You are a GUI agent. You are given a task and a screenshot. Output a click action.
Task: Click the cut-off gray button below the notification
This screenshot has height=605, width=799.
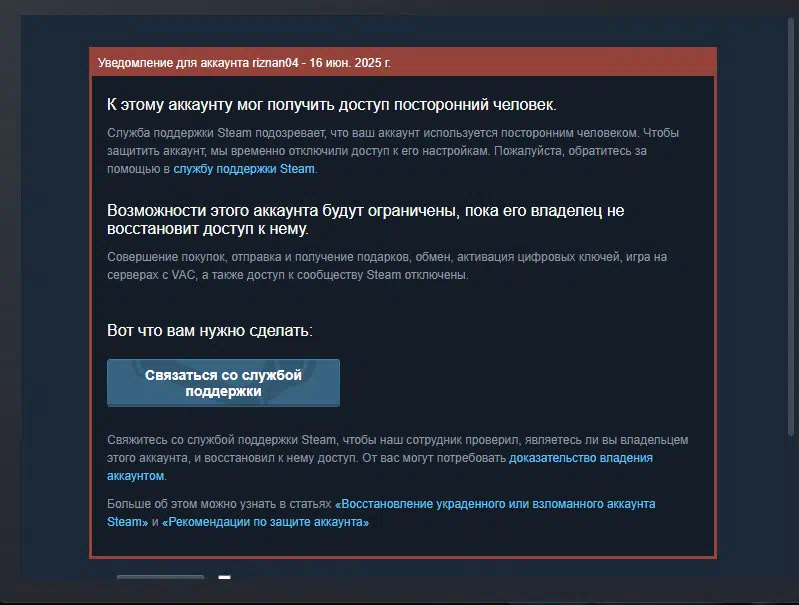pyautogui.click(x=160, y=577)
